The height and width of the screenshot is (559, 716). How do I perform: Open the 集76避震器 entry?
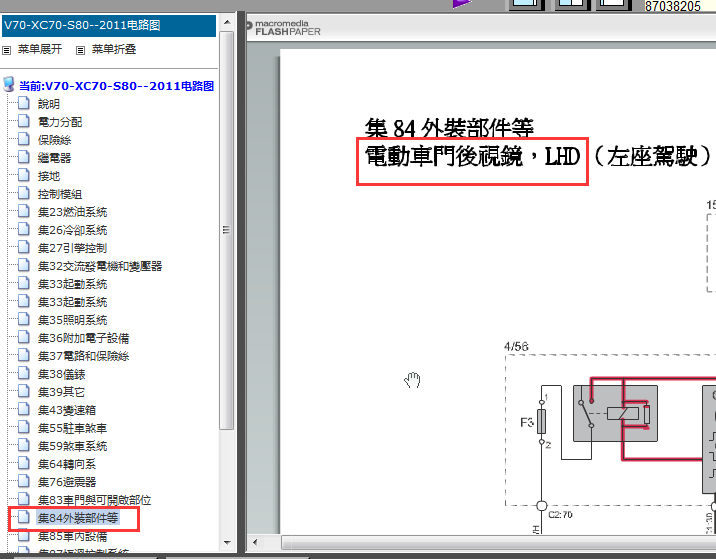[x=67, y=482]
